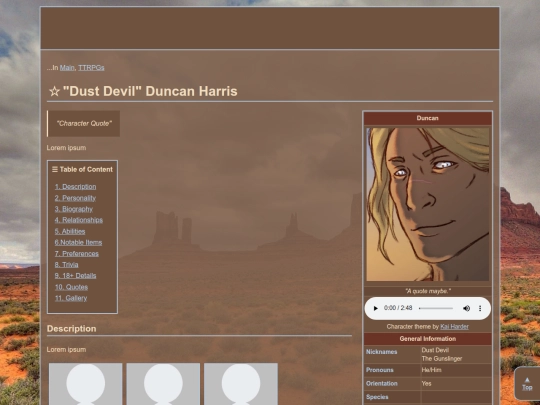Click the He/Him pronouns value

tap(432, 370)
